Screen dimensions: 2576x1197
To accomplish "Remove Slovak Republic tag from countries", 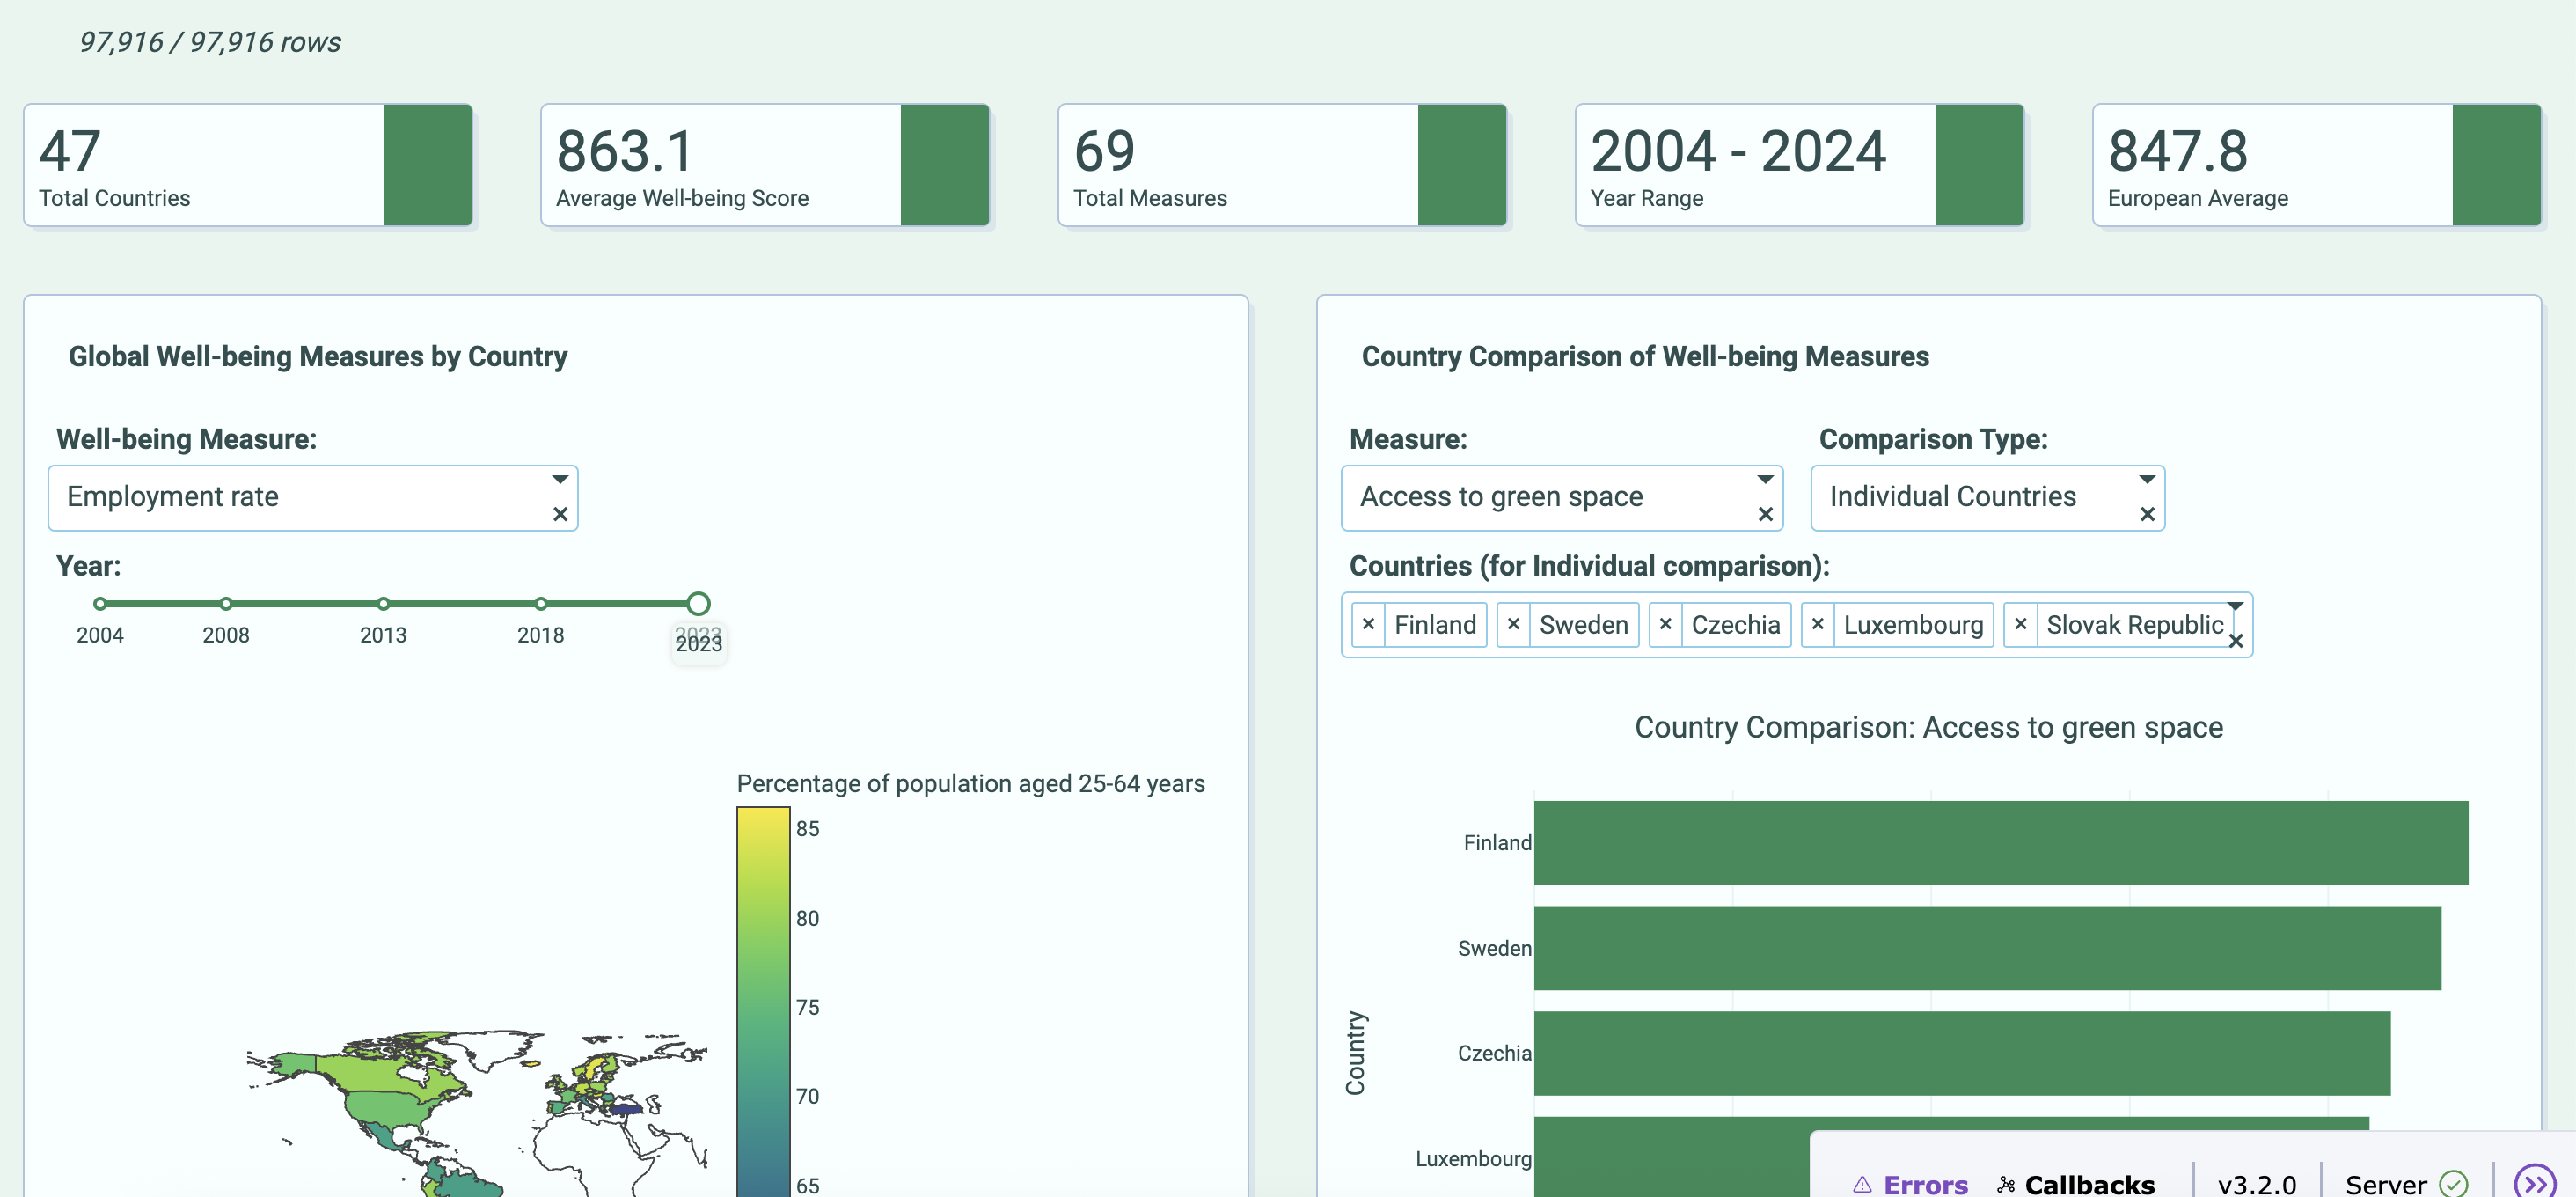I will point(2020,624).
